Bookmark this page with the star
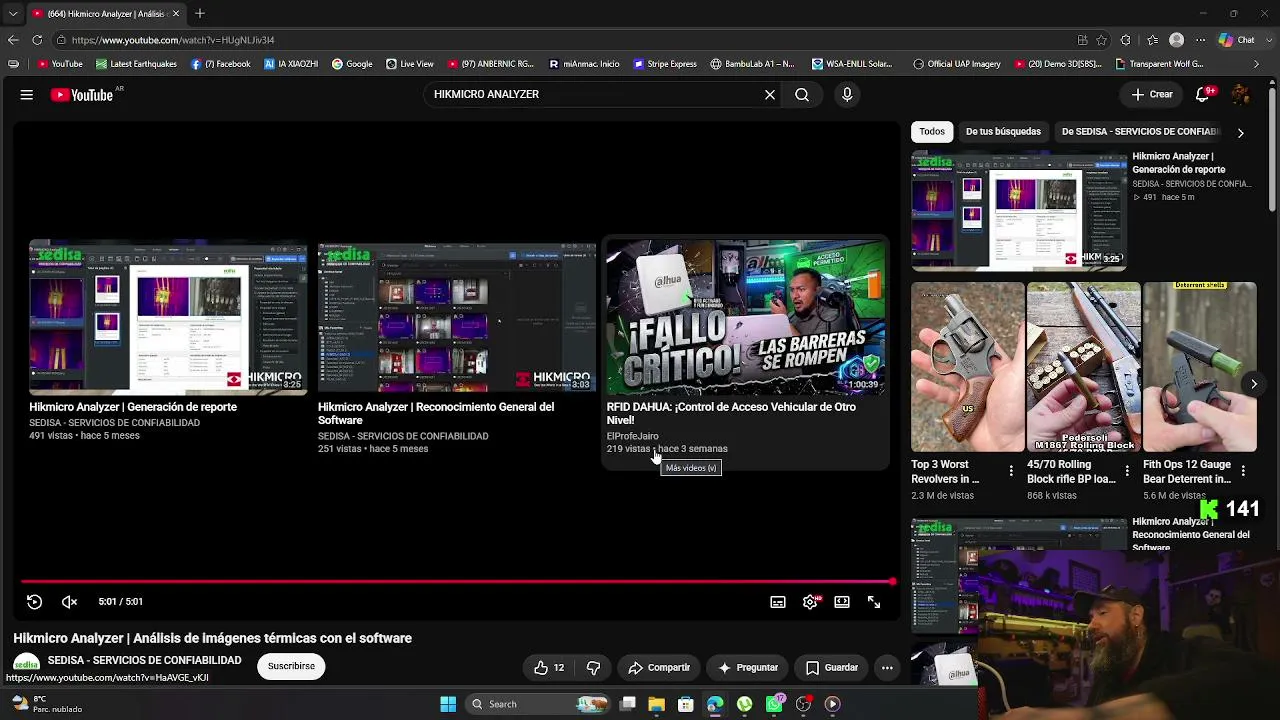Image resolution: width=1280 pixels, height=720 pixels. 1102,40
